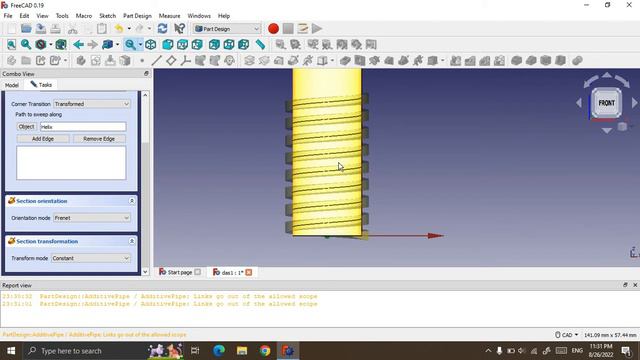Switch to Right view cube icon
Screen dimensions: 640x360
coord(197,44)
